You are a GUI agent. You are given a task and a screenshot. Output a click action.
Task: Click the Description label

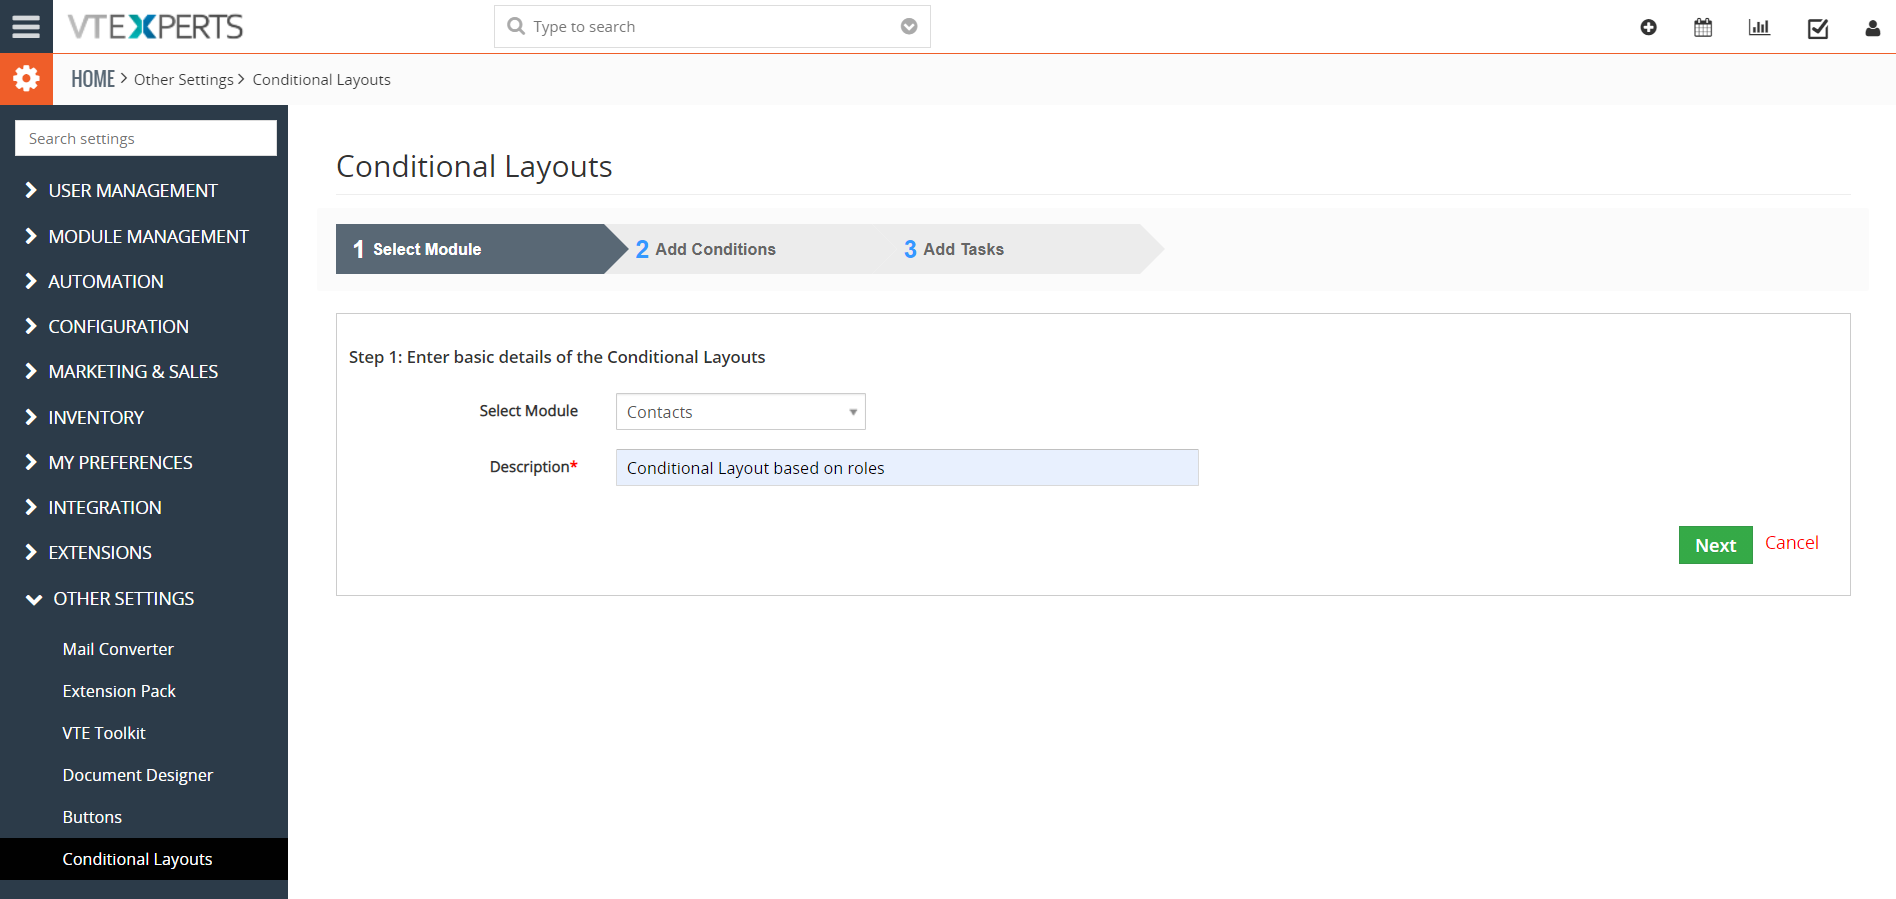(x=533, y=467)
